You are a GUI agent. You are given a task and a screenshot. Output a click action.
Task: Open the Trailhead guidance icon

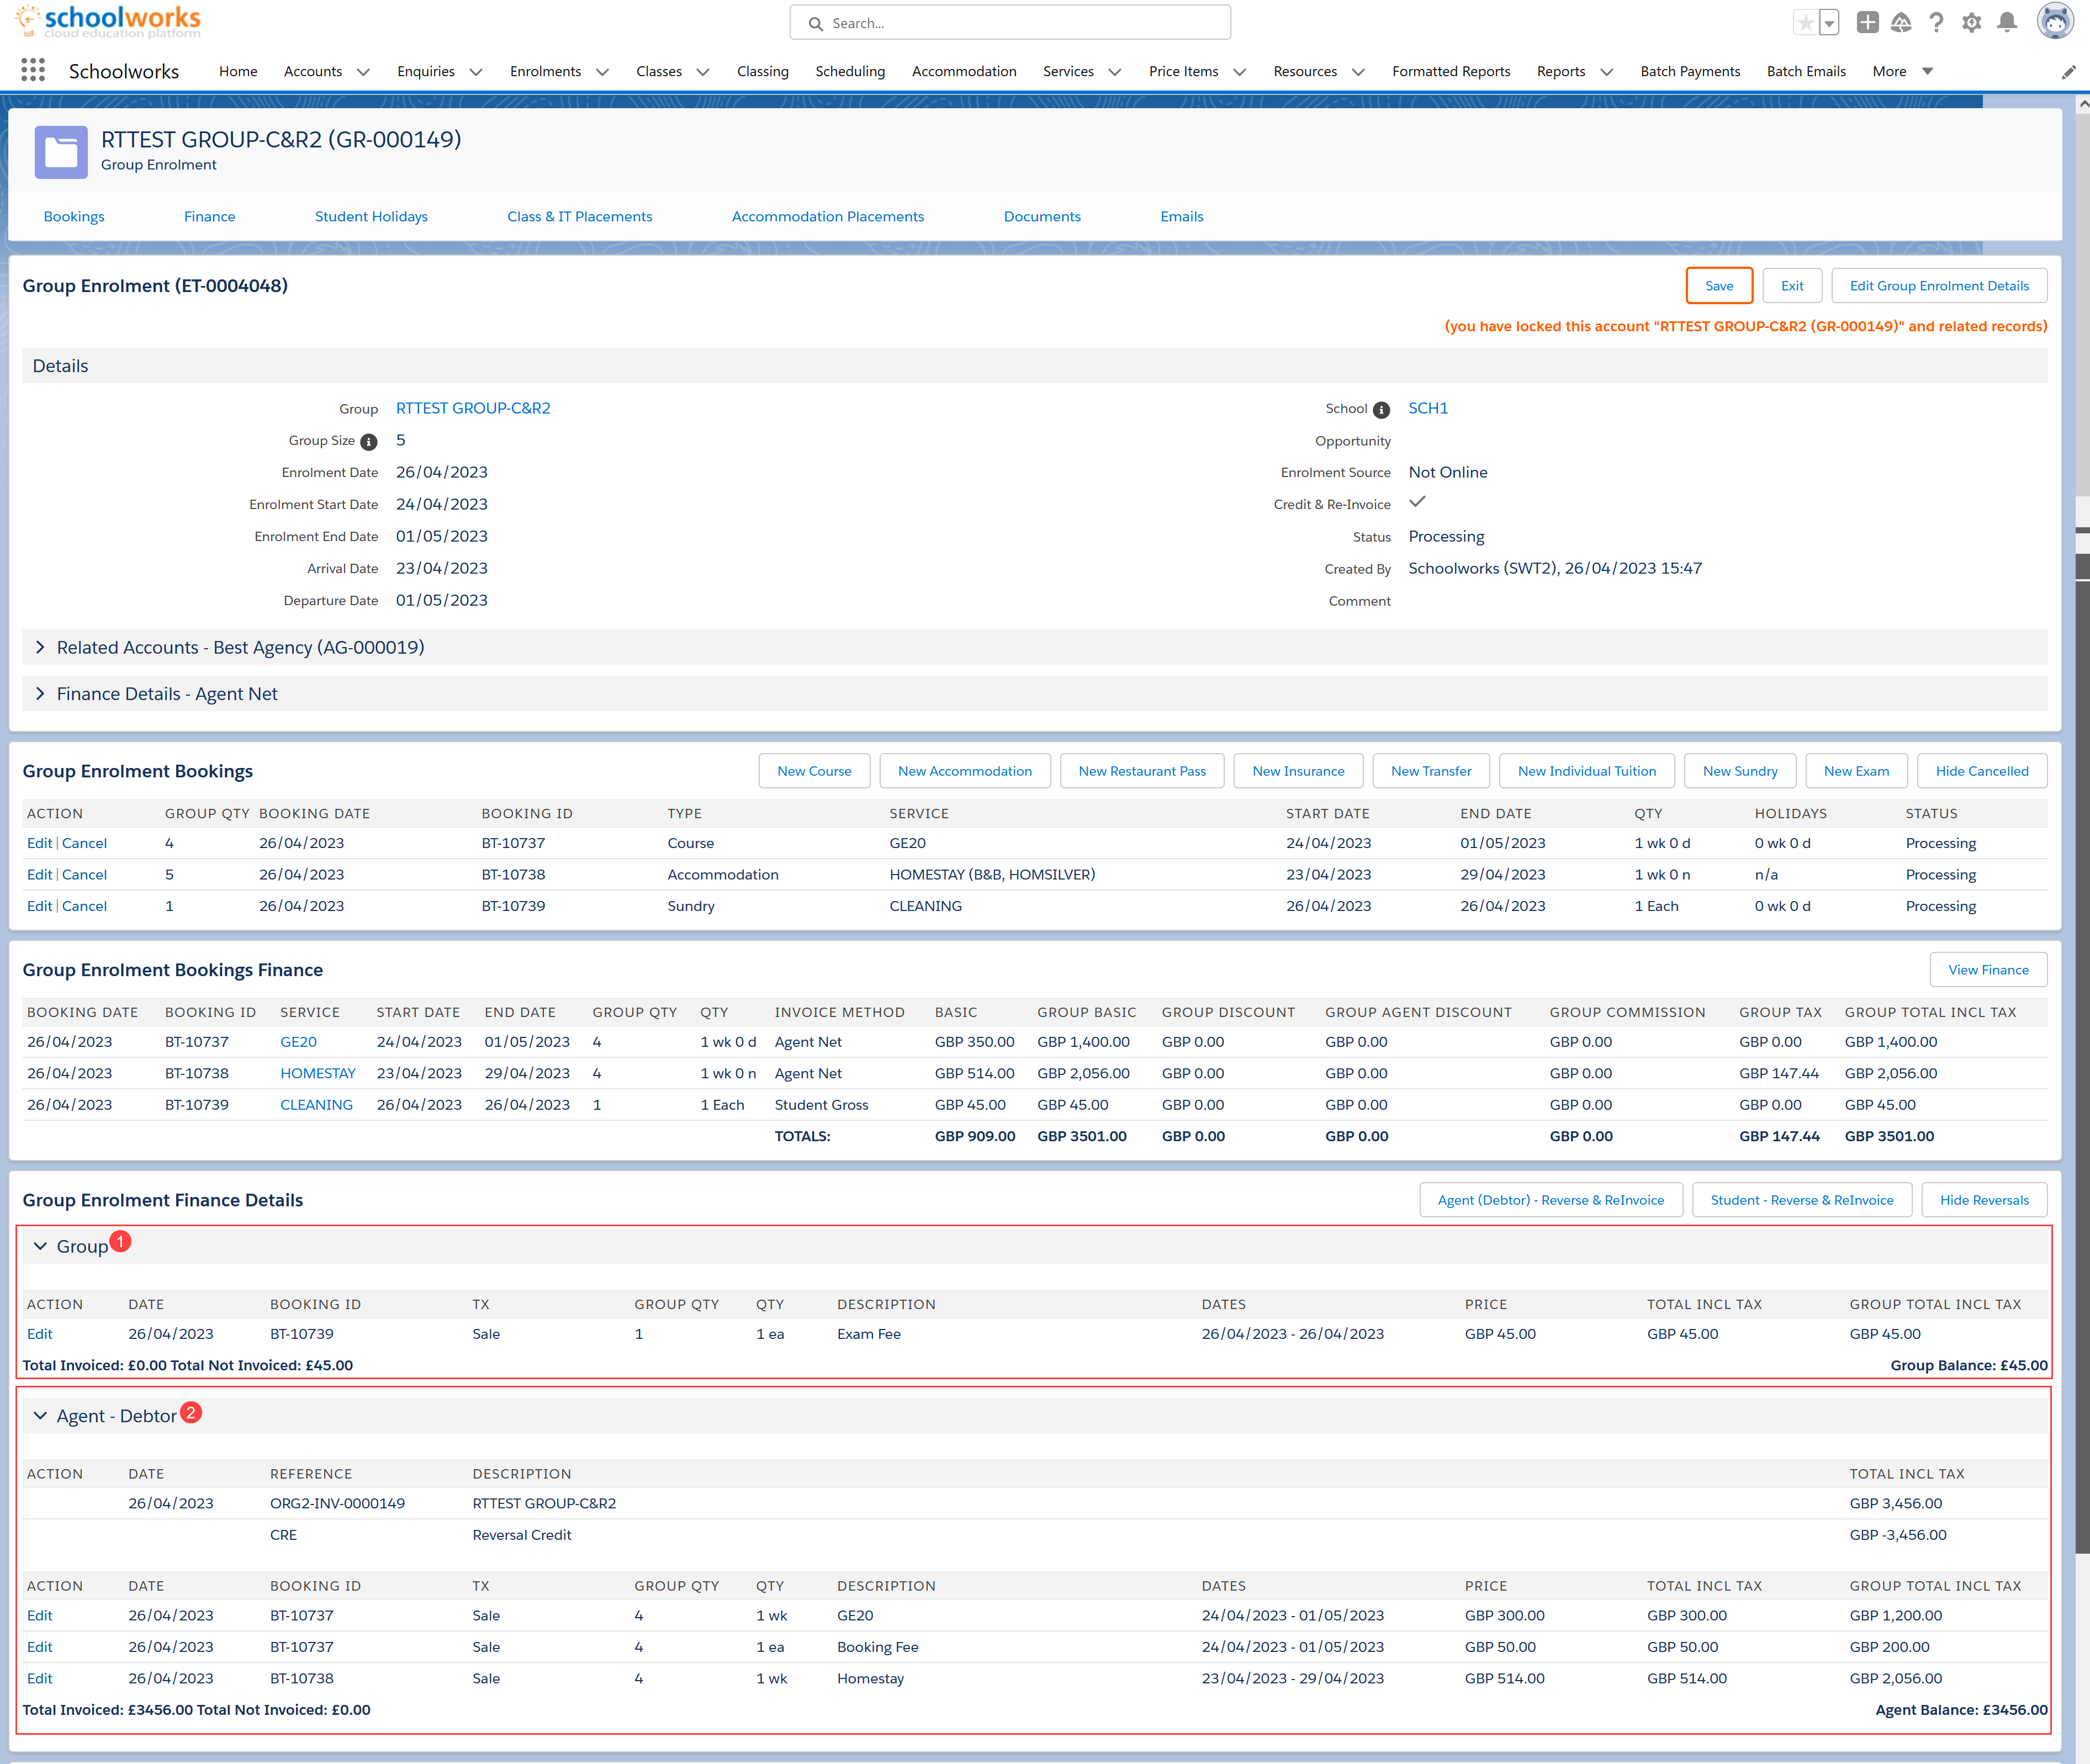point(1901,23)
